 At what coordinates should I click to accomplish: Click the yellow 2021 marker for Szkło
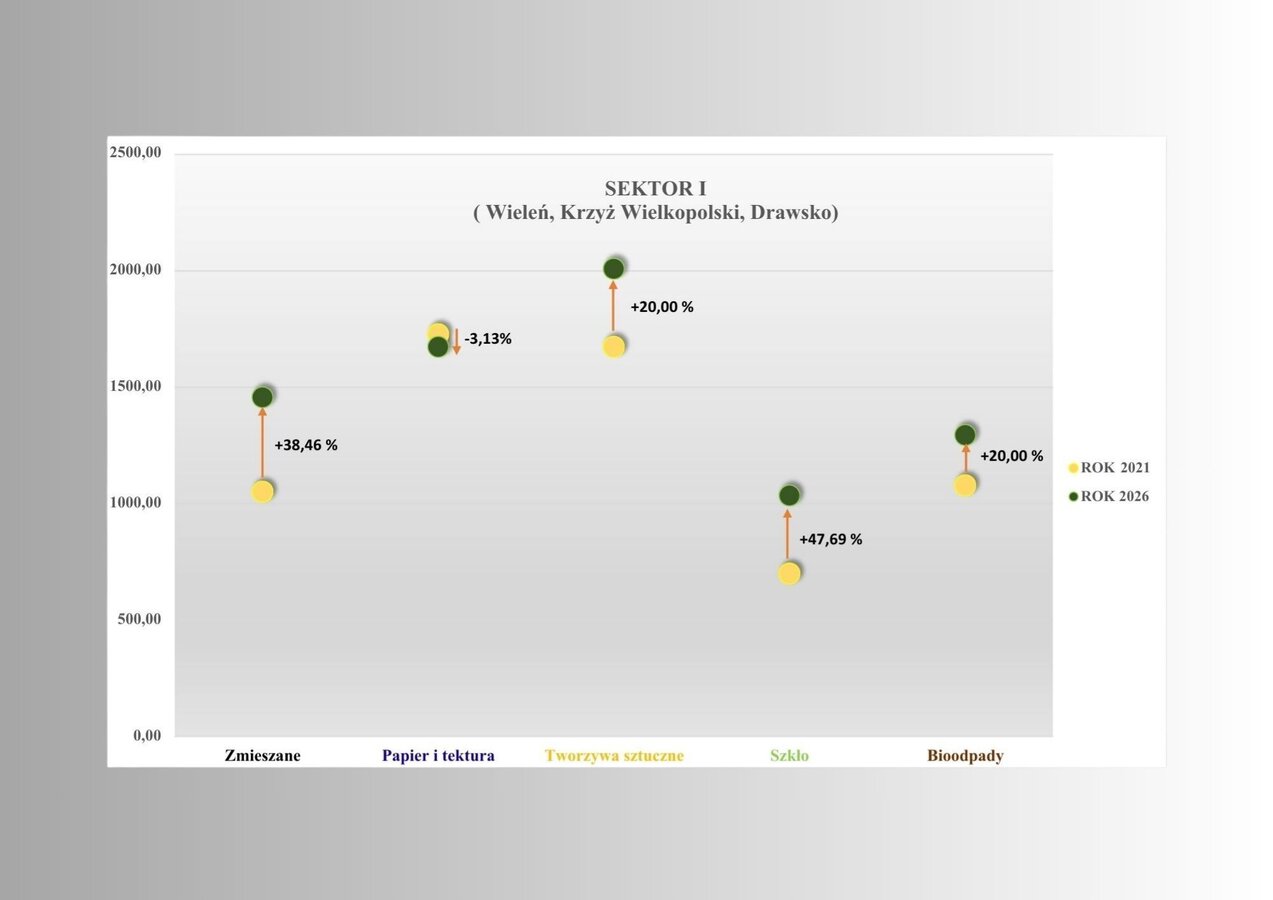(789, 573)
